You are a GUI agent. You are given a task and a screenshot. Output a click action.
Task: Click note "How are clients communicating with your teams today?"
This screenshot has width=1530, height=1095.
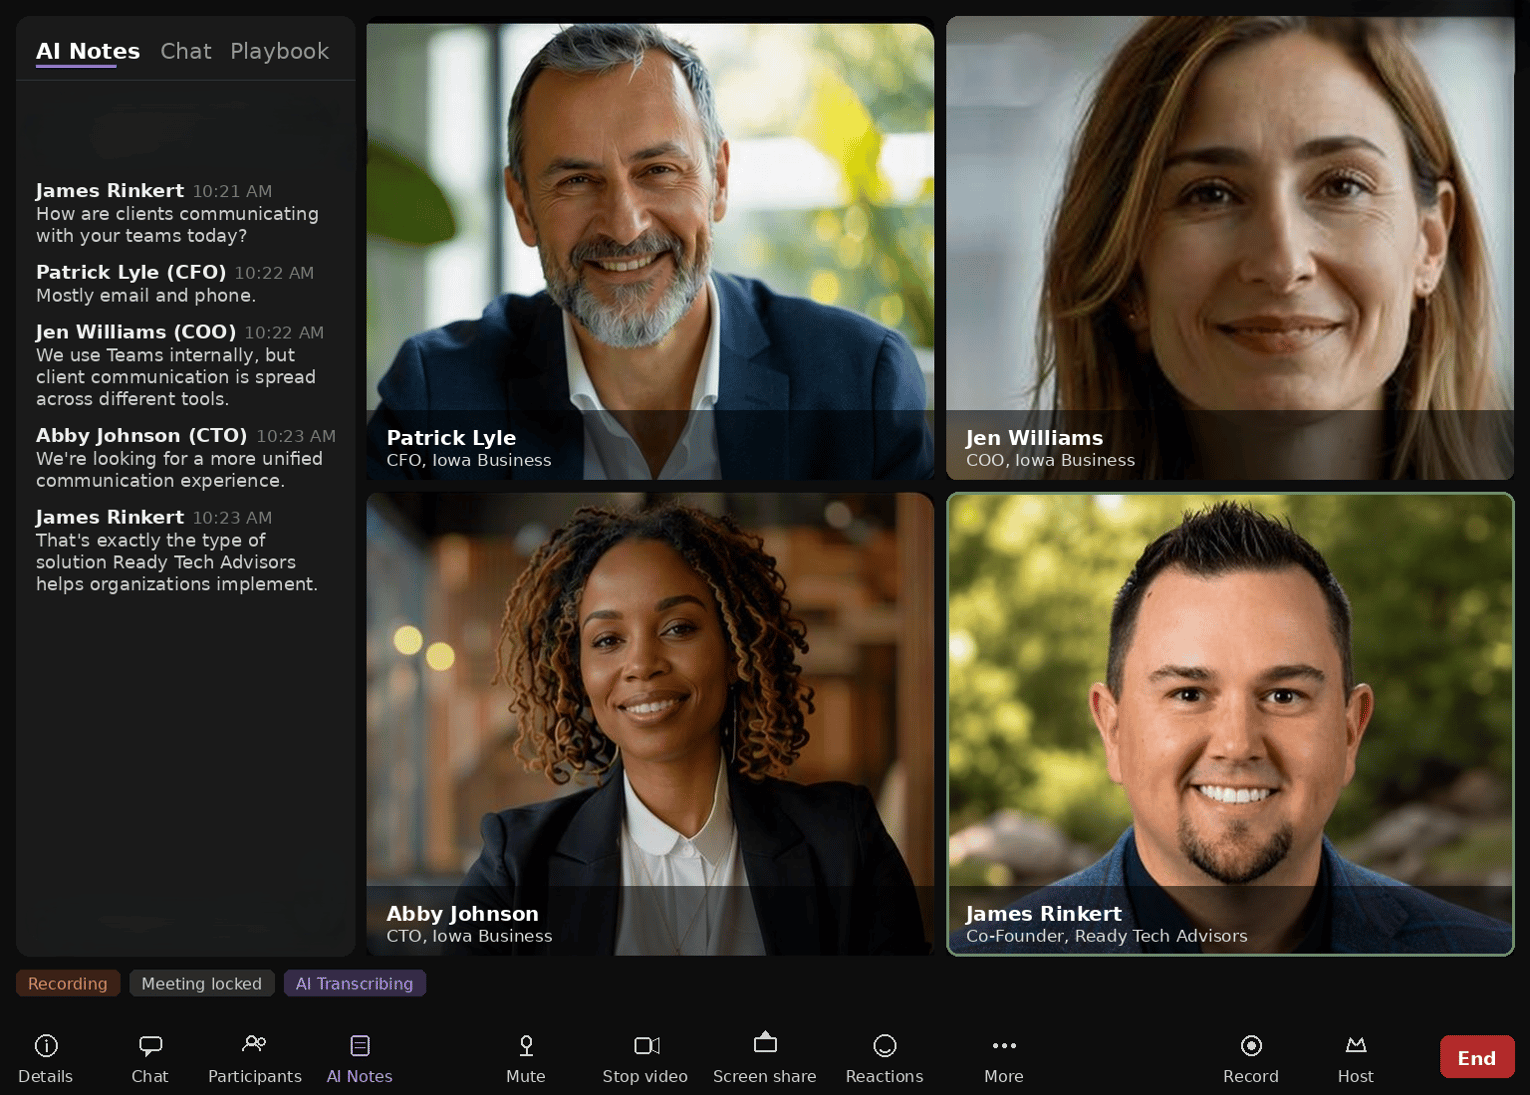point(177,225)
